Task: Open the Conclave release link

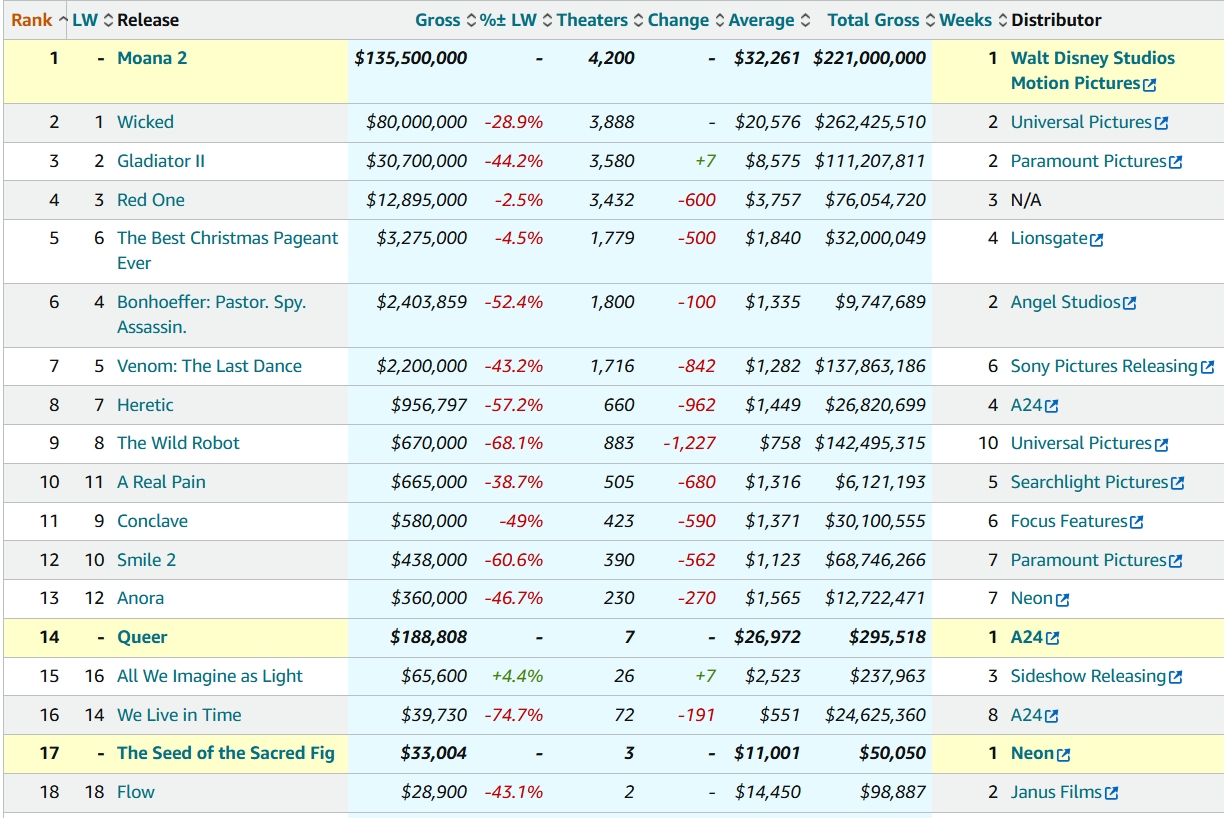Action: [152, 521]
